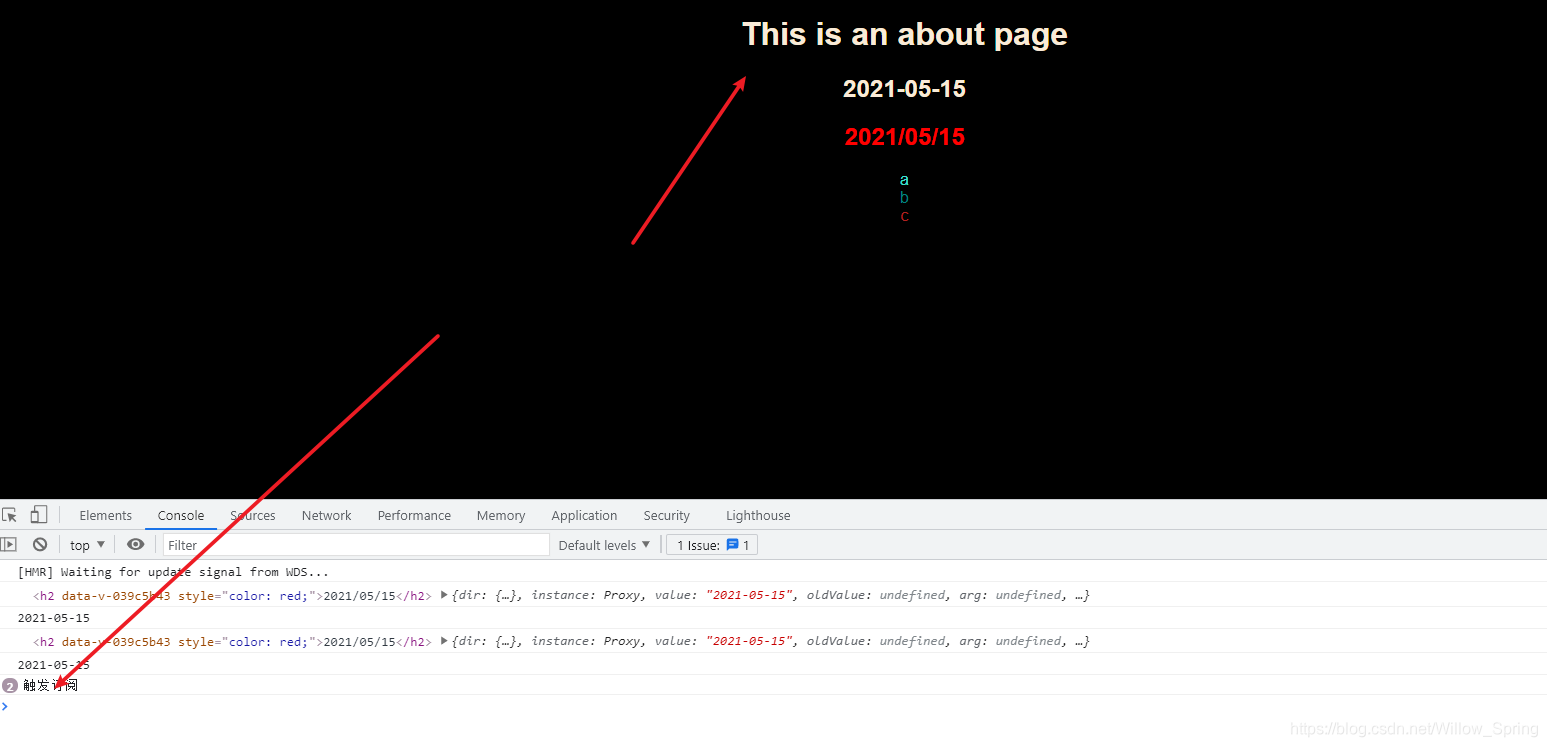
Task: Click the HMR waiting for update message
Action: (x=173, y=572)
